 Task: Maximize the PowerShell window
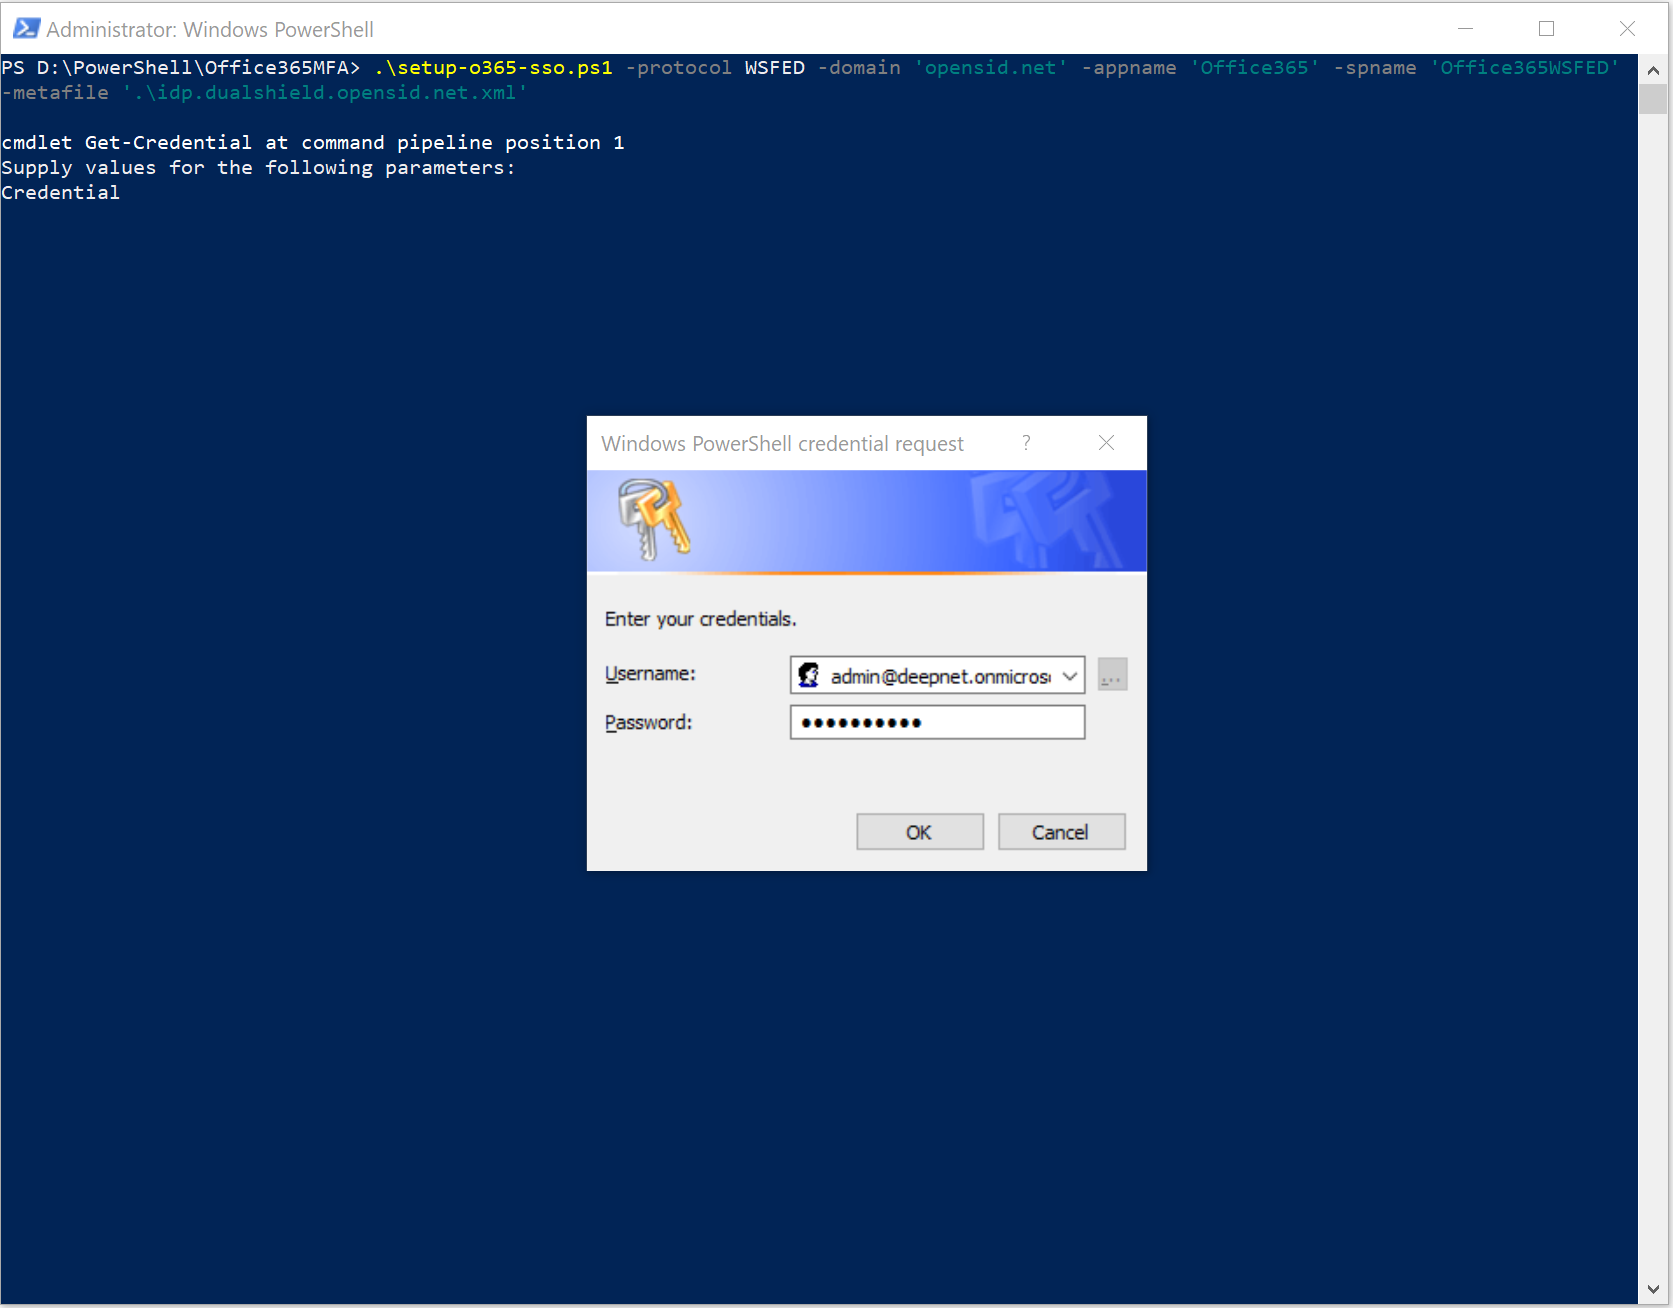point(1546,29)
